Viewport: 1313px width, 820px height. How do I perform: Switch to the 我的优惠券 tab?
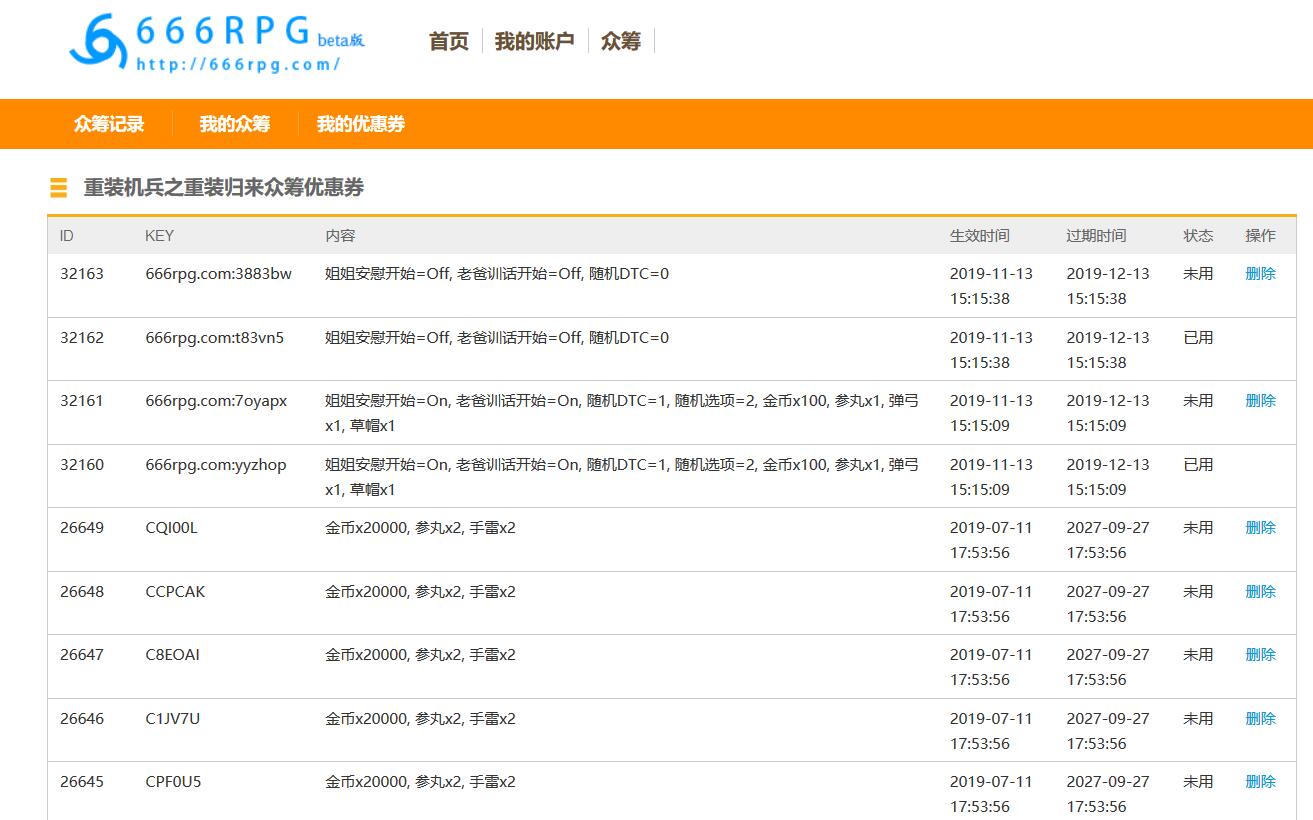click(361, 124)
